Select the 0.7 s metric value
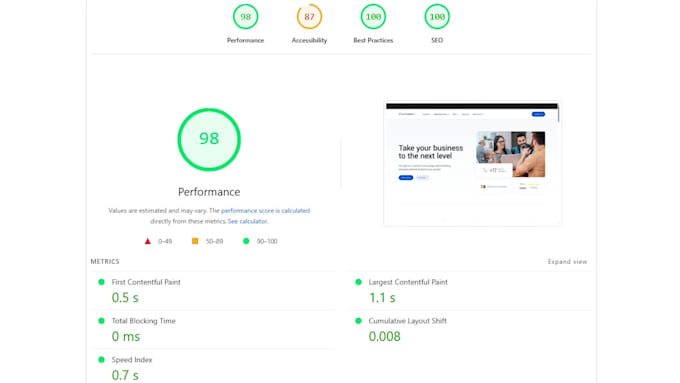680x383 pixels. coord(125,375)
